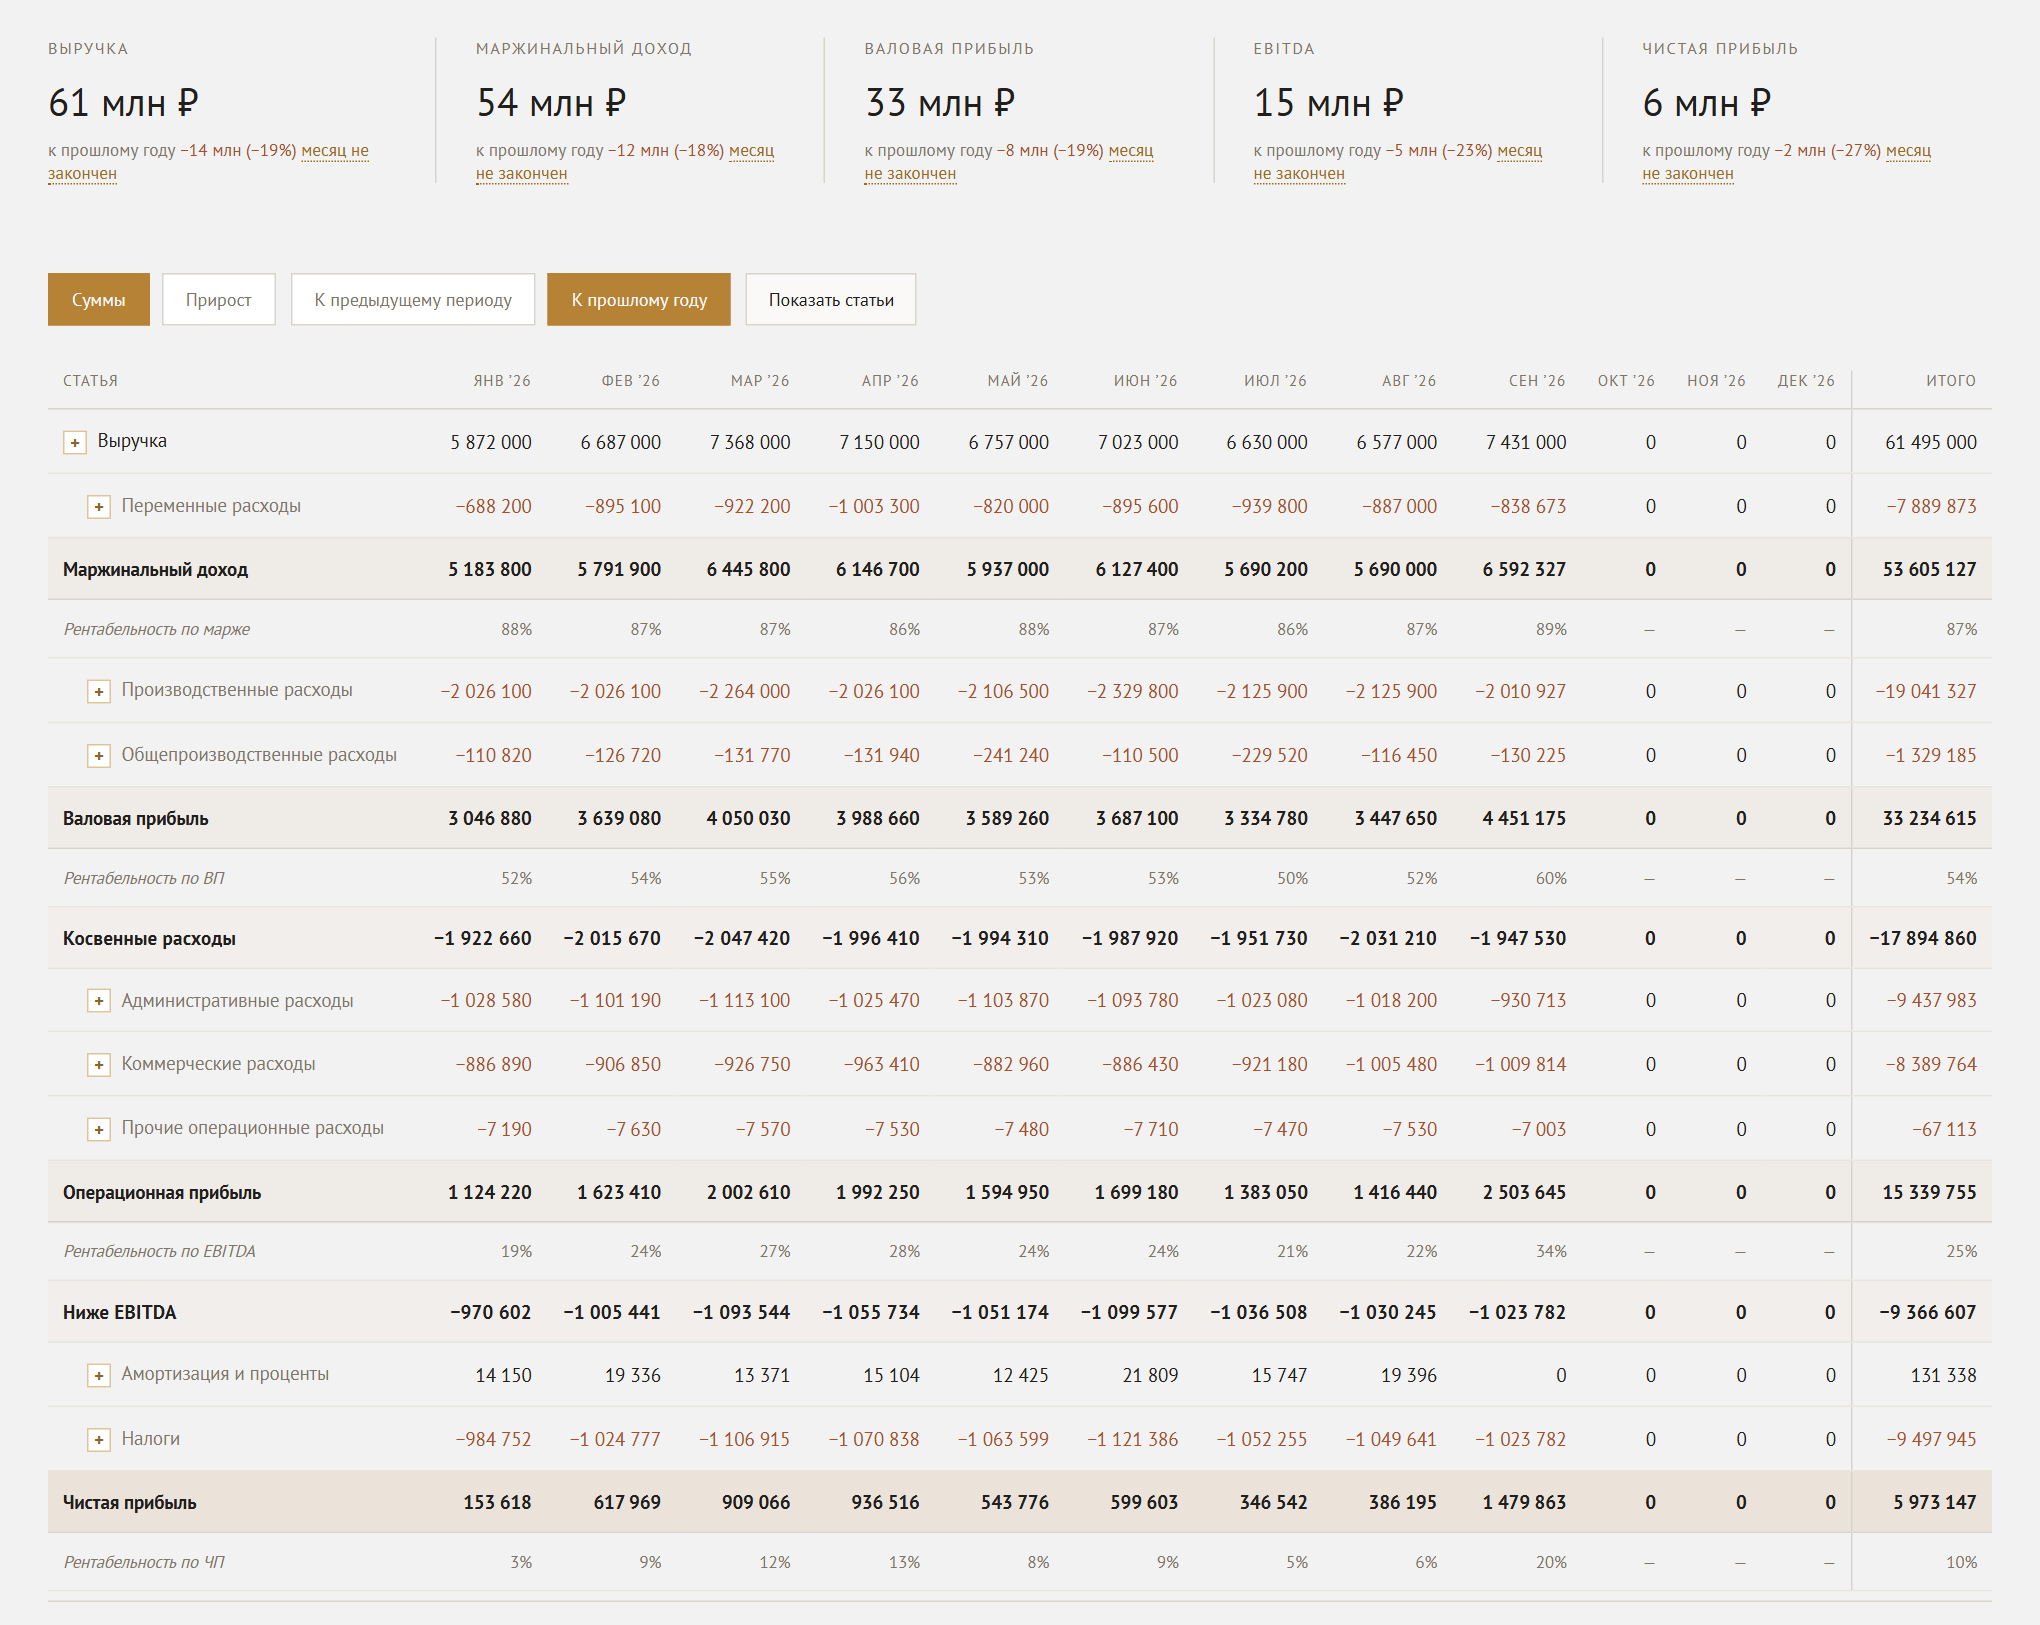Click the 15 млн ₽ EBITDA figure
The height and width of the screenshot is (1625, 2040).
pyautogui.click(x=1329, y=103)
